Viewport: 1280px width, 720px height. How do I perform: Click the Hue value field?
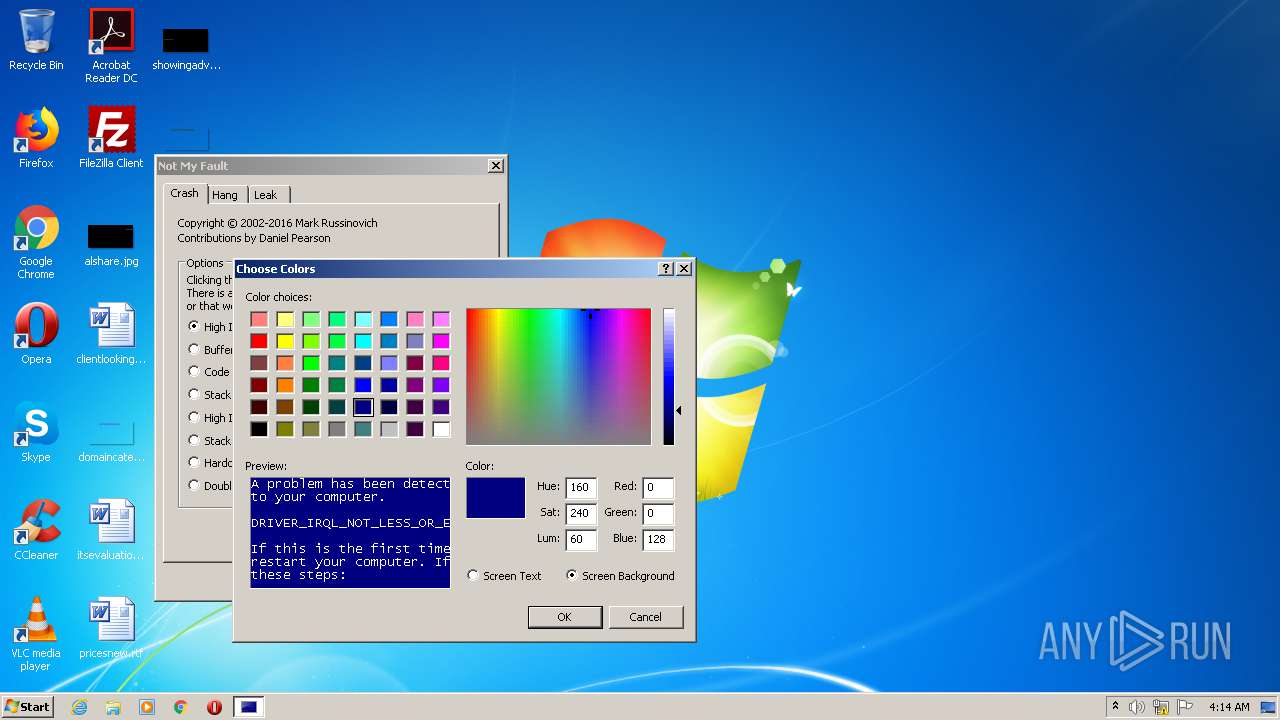[581, 488]
